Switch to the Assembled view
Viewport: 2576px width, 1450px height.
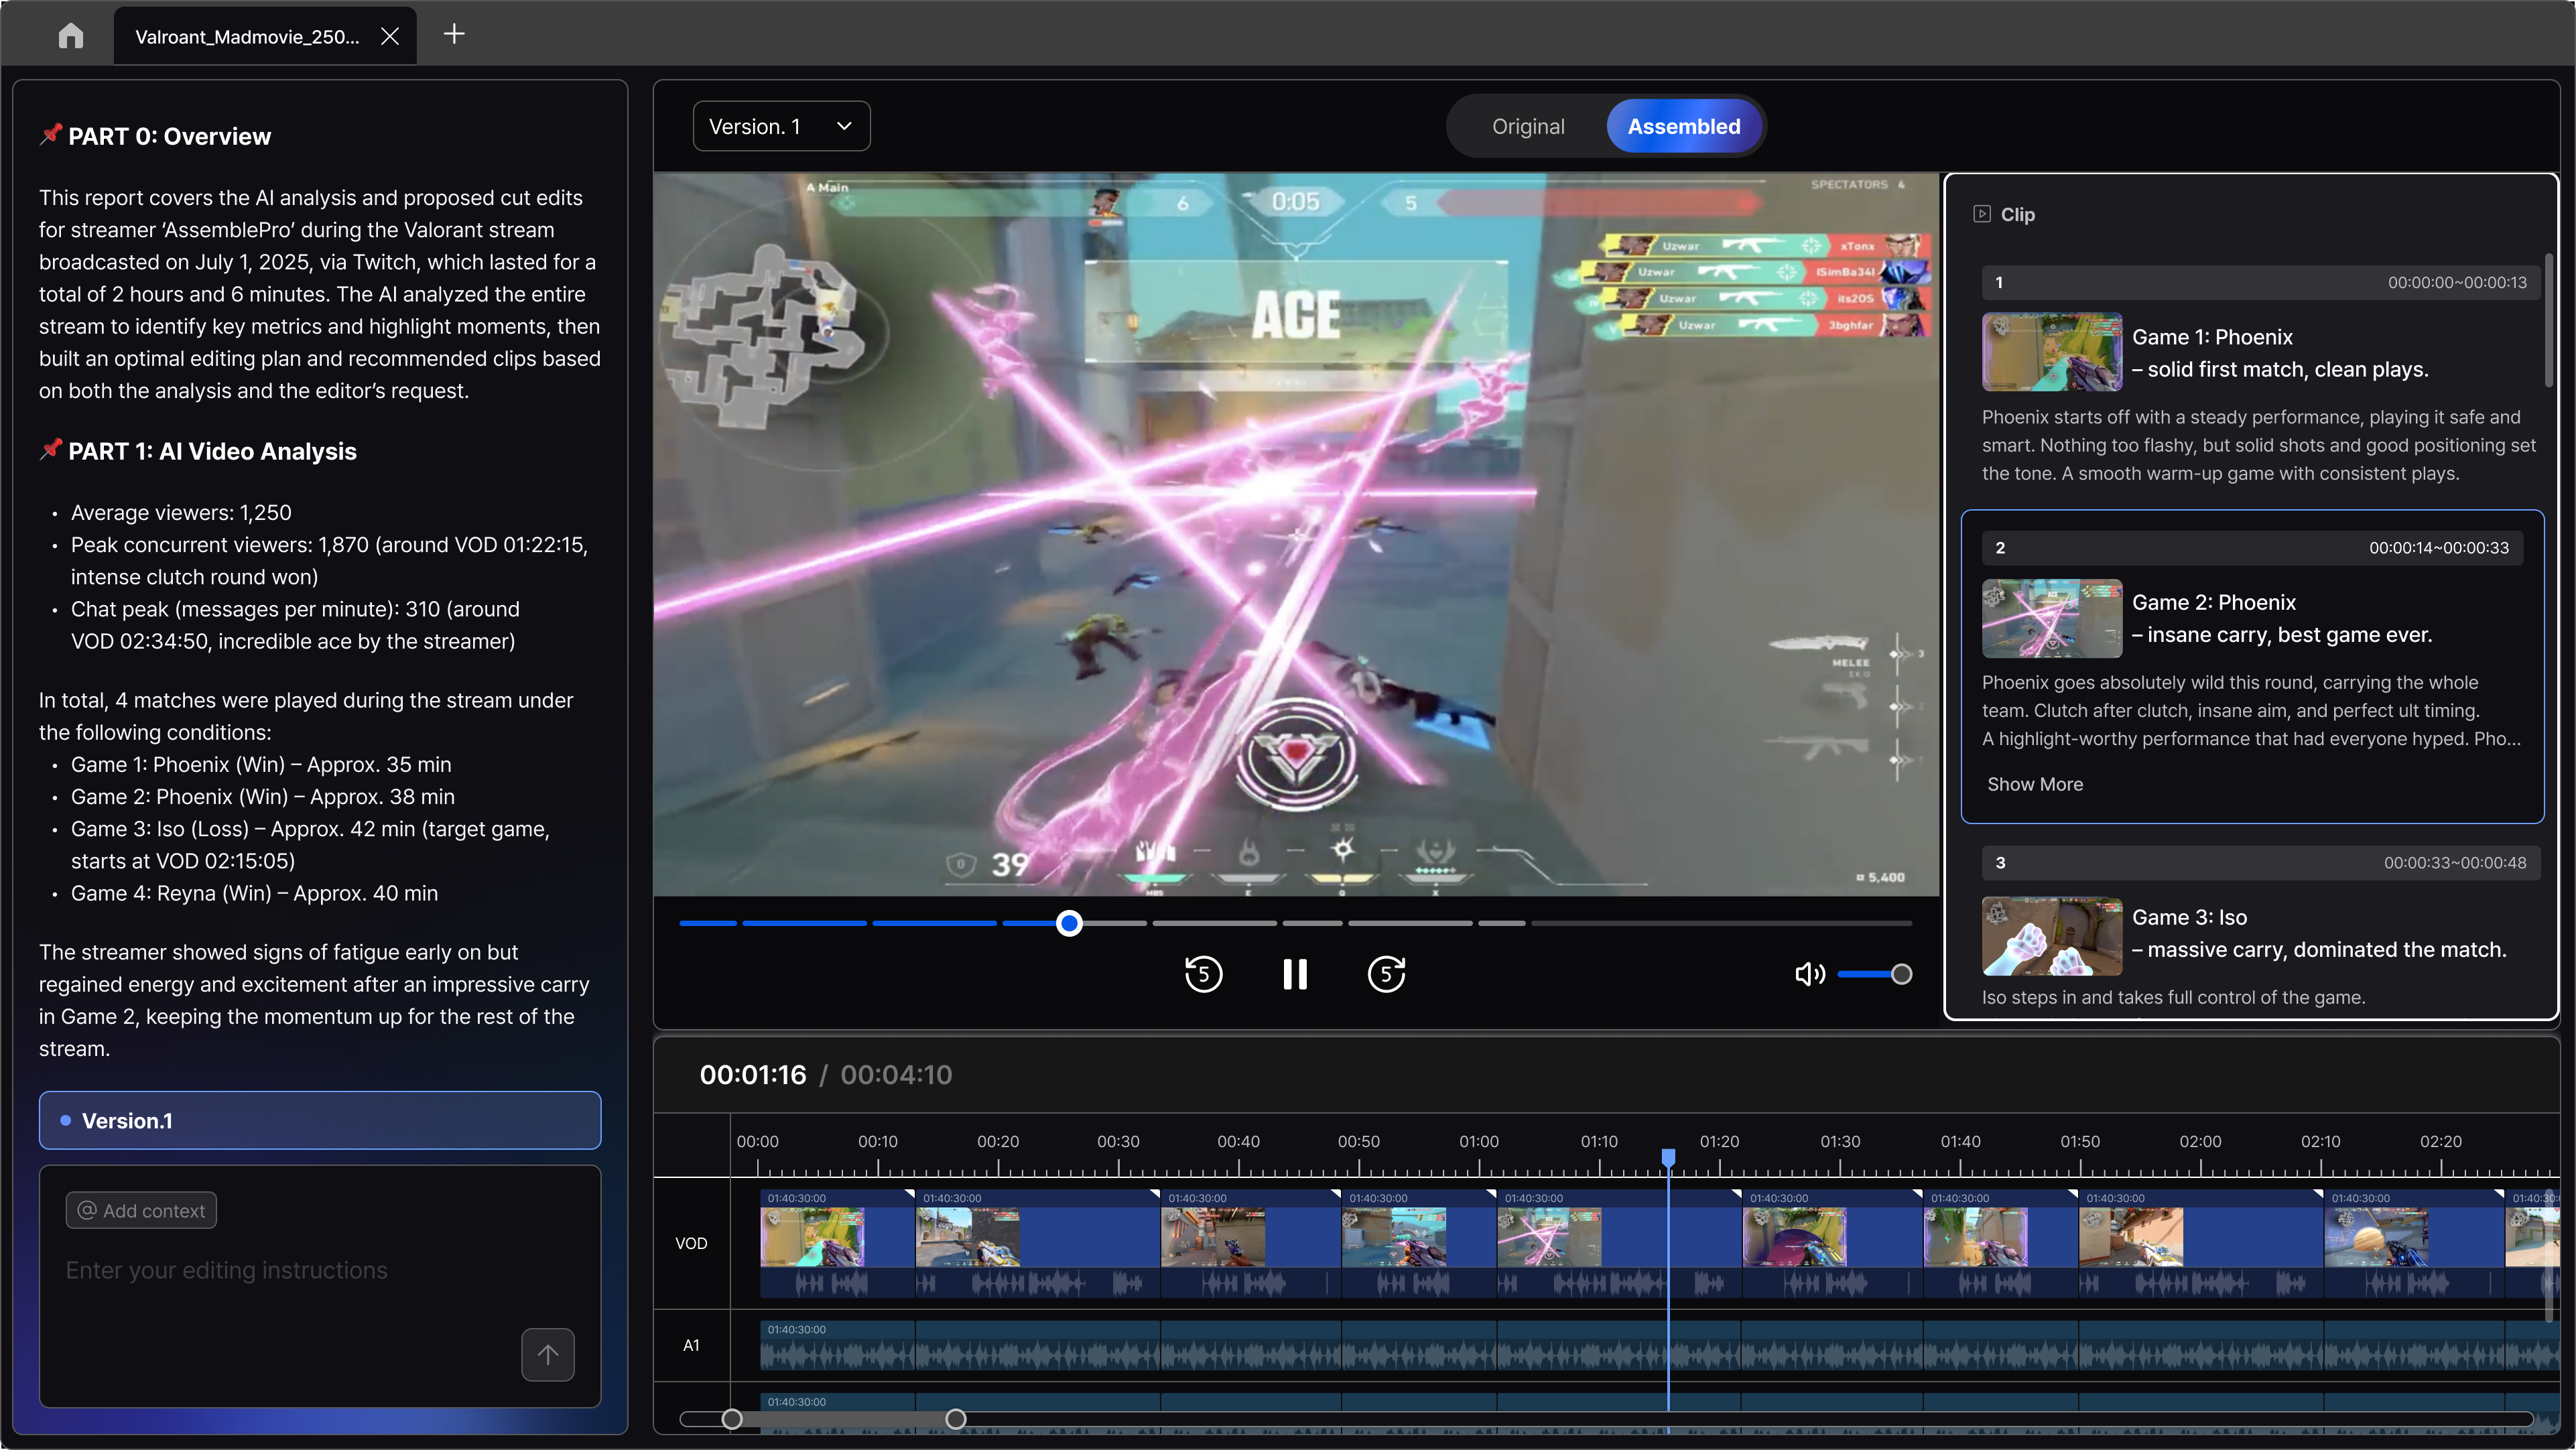(1684, 126)
